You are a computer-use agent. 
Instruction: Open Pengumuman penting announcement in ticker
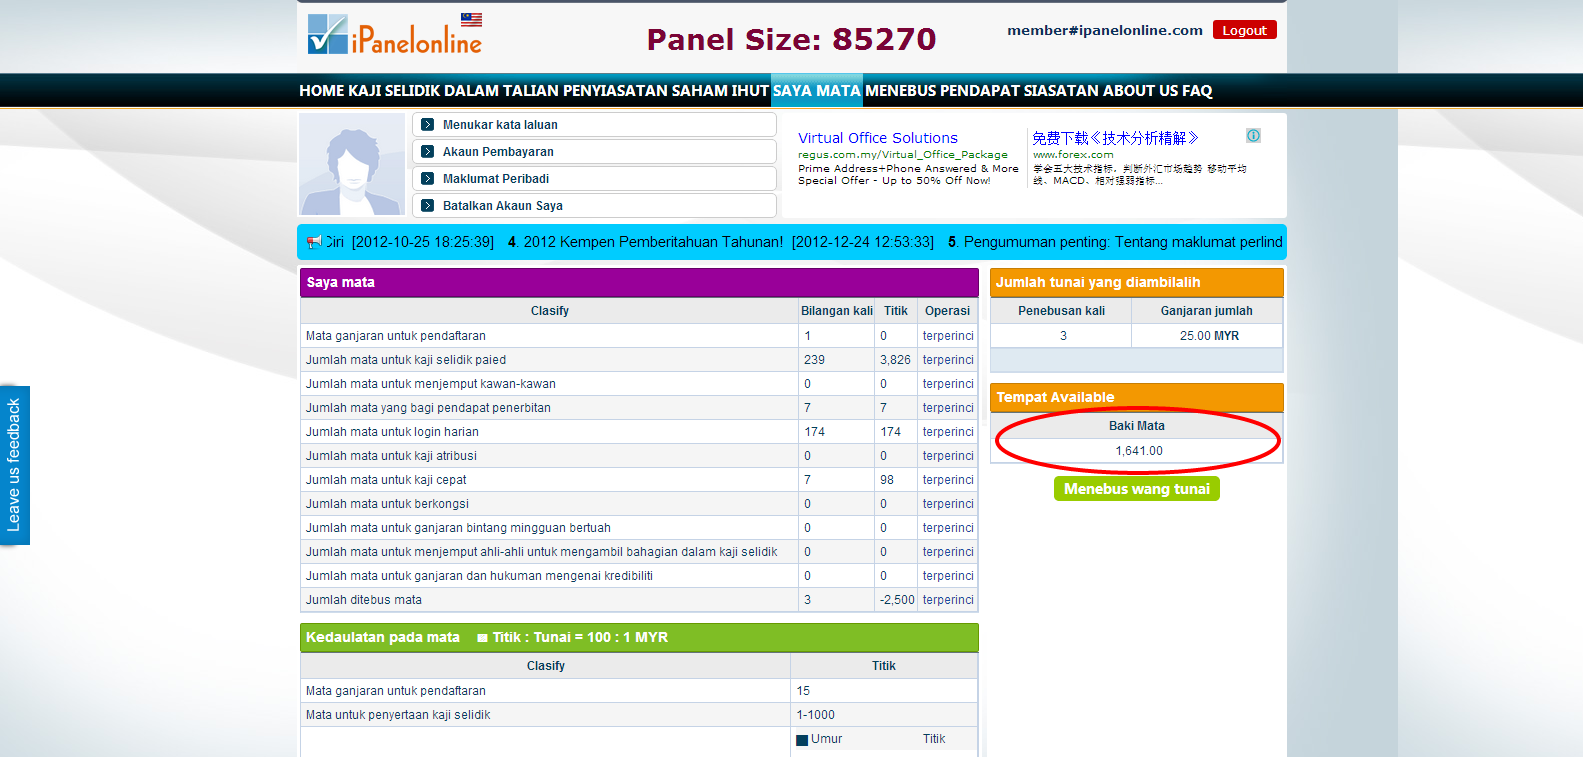[1123, 242]
